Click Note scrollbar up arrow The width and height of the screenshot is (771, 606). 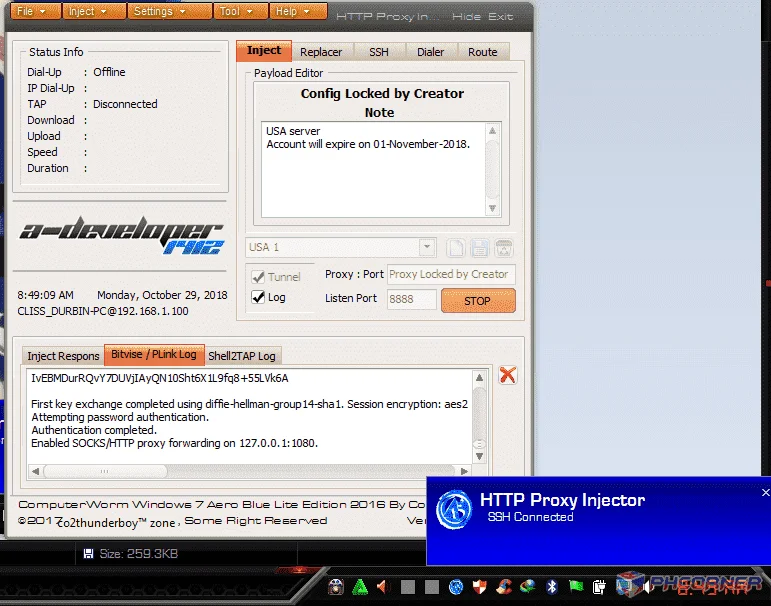click(492, 131)
